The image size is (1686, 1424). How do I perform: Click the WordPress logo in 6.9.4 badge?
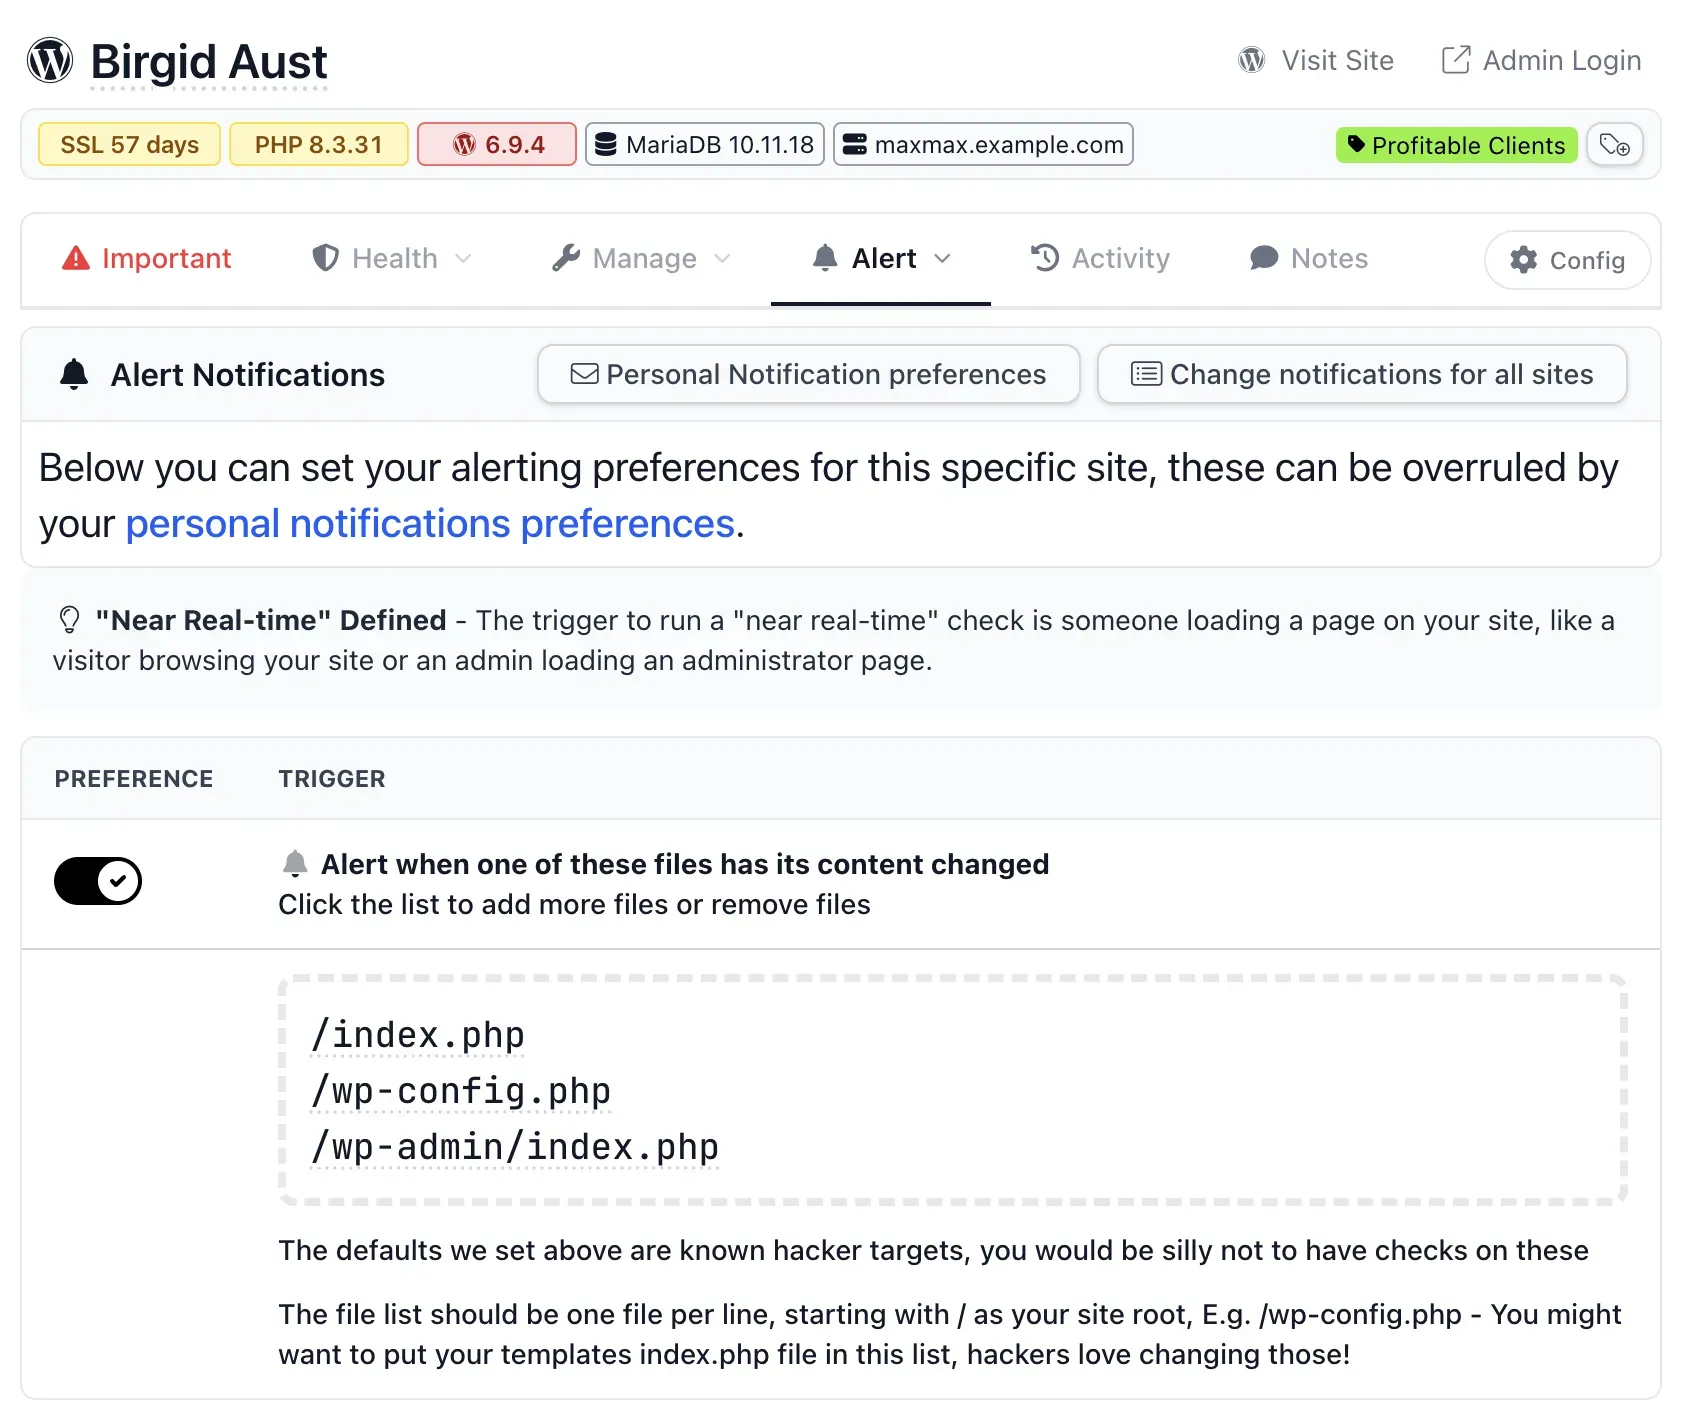tap(465, 144)
